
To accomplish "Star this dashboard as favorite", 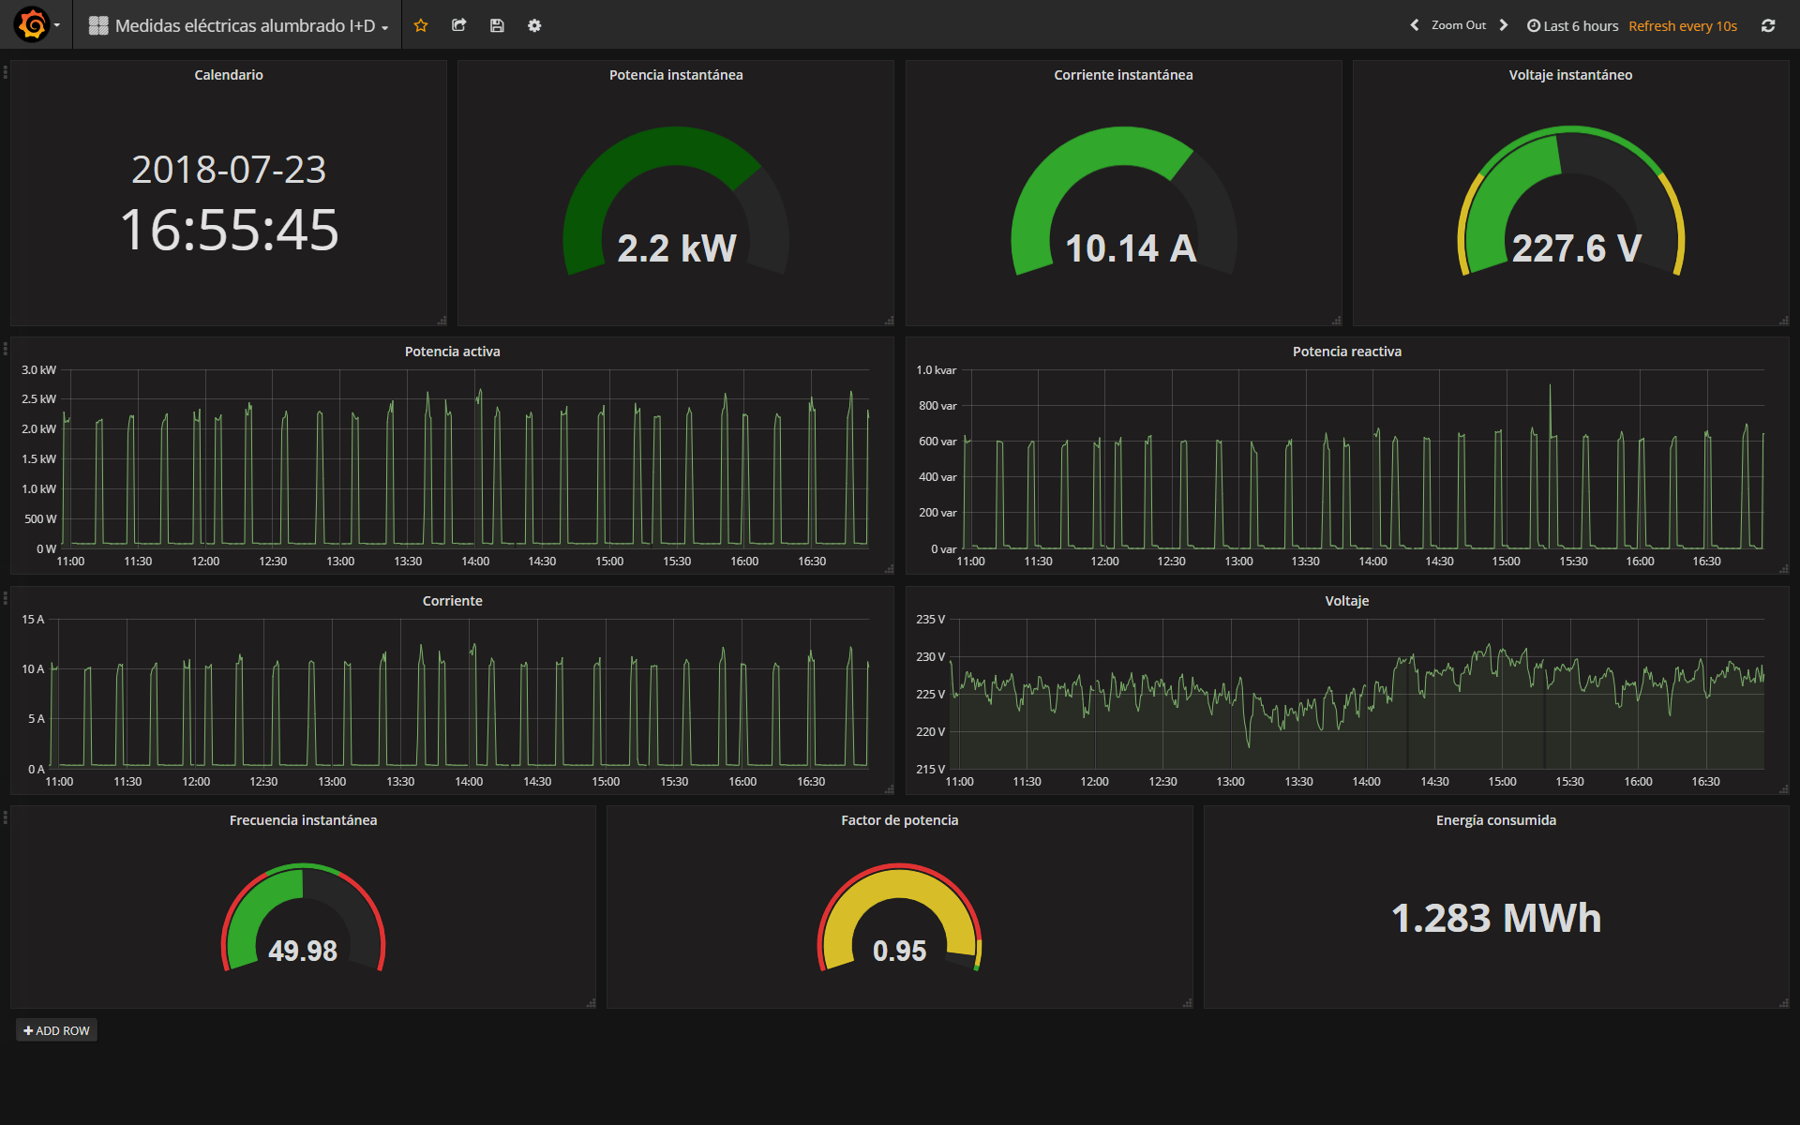I will (421, 25).
